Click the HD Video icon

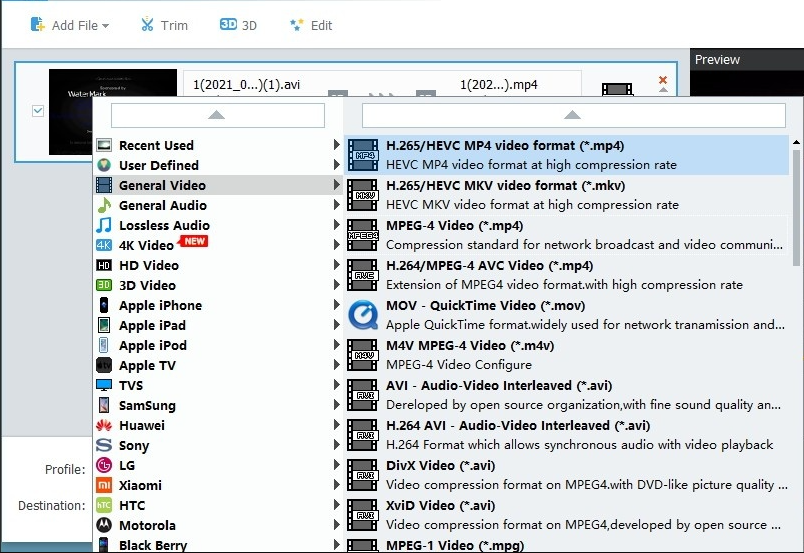click(104, 265)
